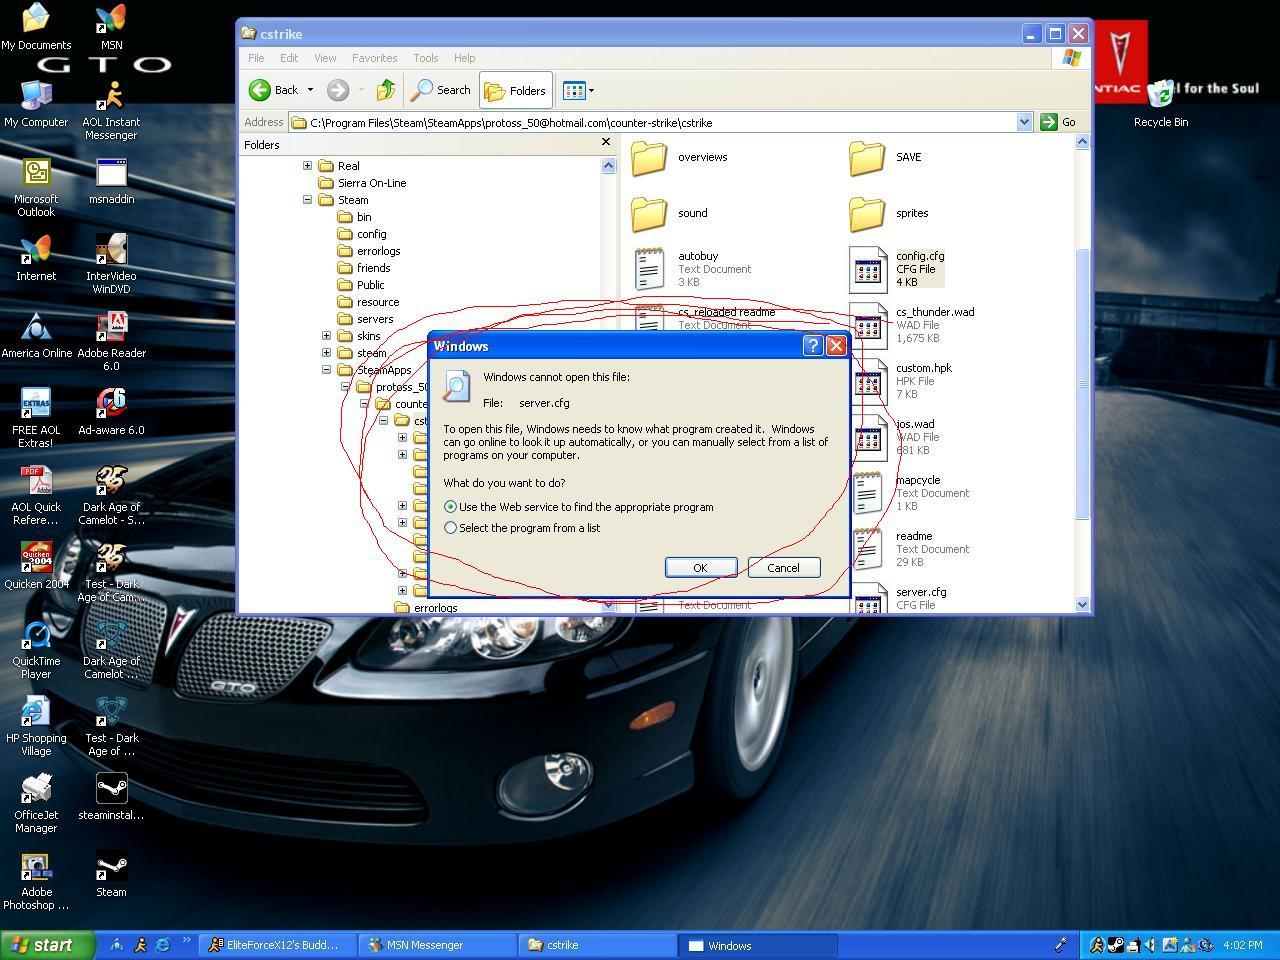Launch Ad-aware 6.0 shortcut

pyautogui.click(x=111, y=412)
